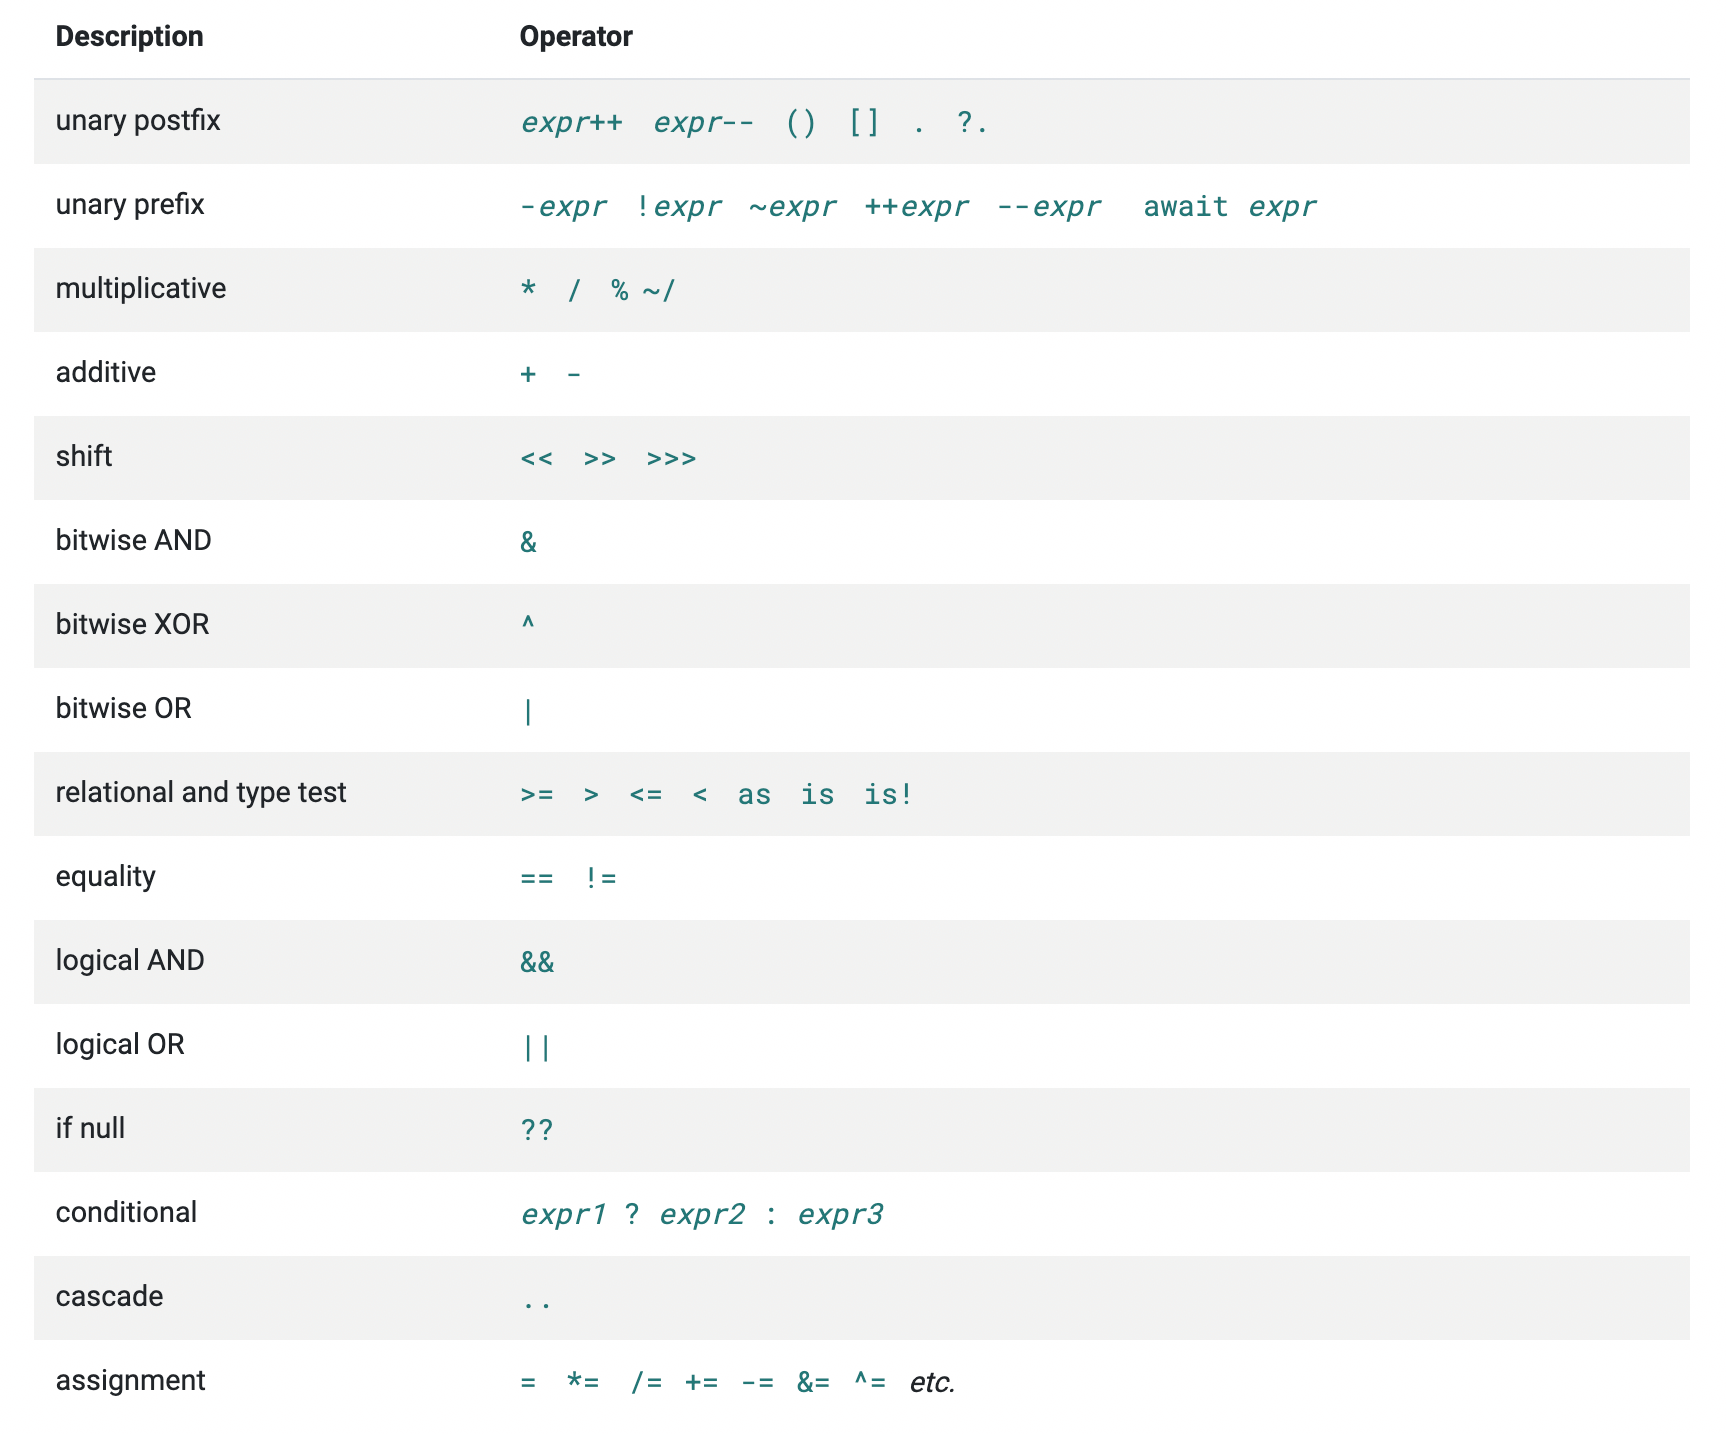1726x1434 pixels.
Task: Click the 'multiplicative' description cell
Action: [x=141, y=289]
